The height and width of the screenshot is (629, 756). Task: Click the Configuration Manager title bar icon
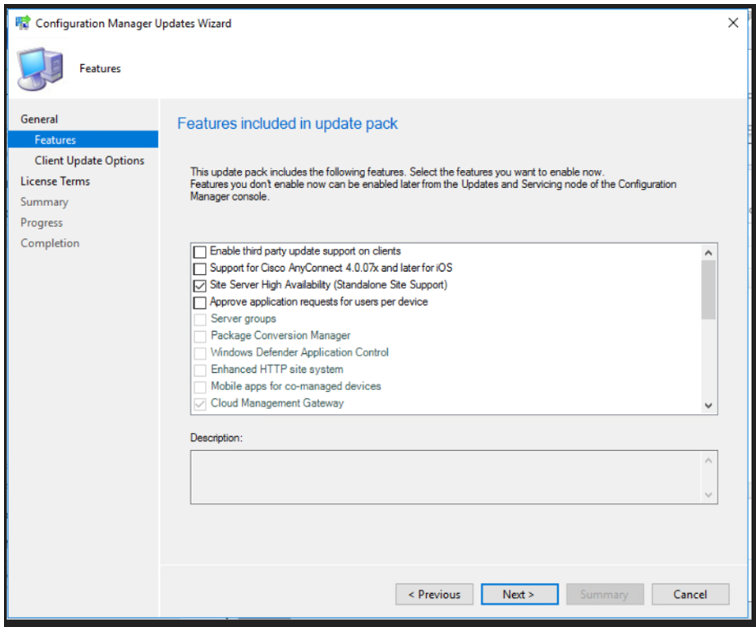point(23,23)
